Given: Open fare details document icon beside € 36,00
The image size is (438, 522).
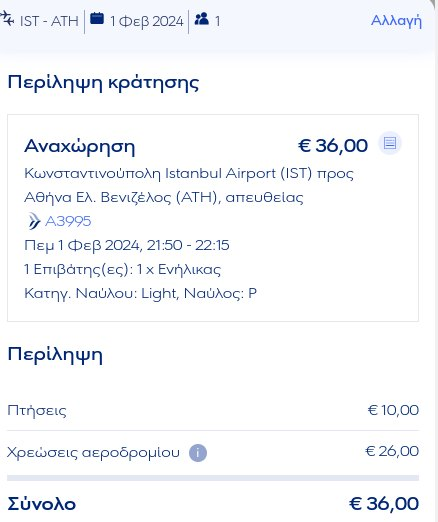Looking at the screenshot, I should 390,143.
